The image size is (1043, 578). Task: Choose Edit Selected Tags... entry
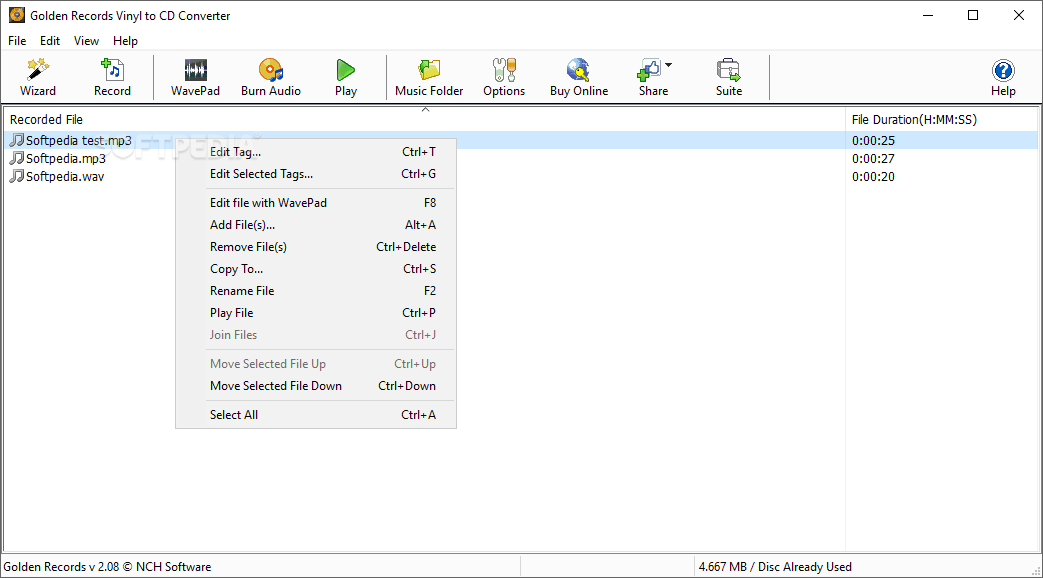click(316, 174)
